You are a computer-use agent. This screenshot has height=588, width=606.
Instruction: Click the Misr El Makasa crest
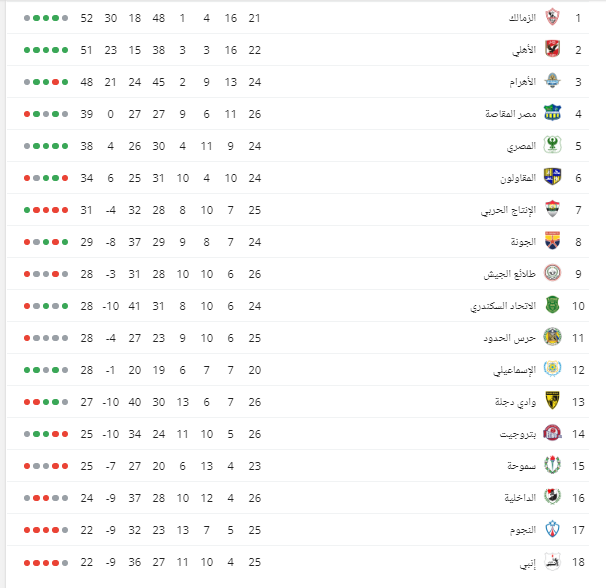pyautogui.click(x=552, y=113)
